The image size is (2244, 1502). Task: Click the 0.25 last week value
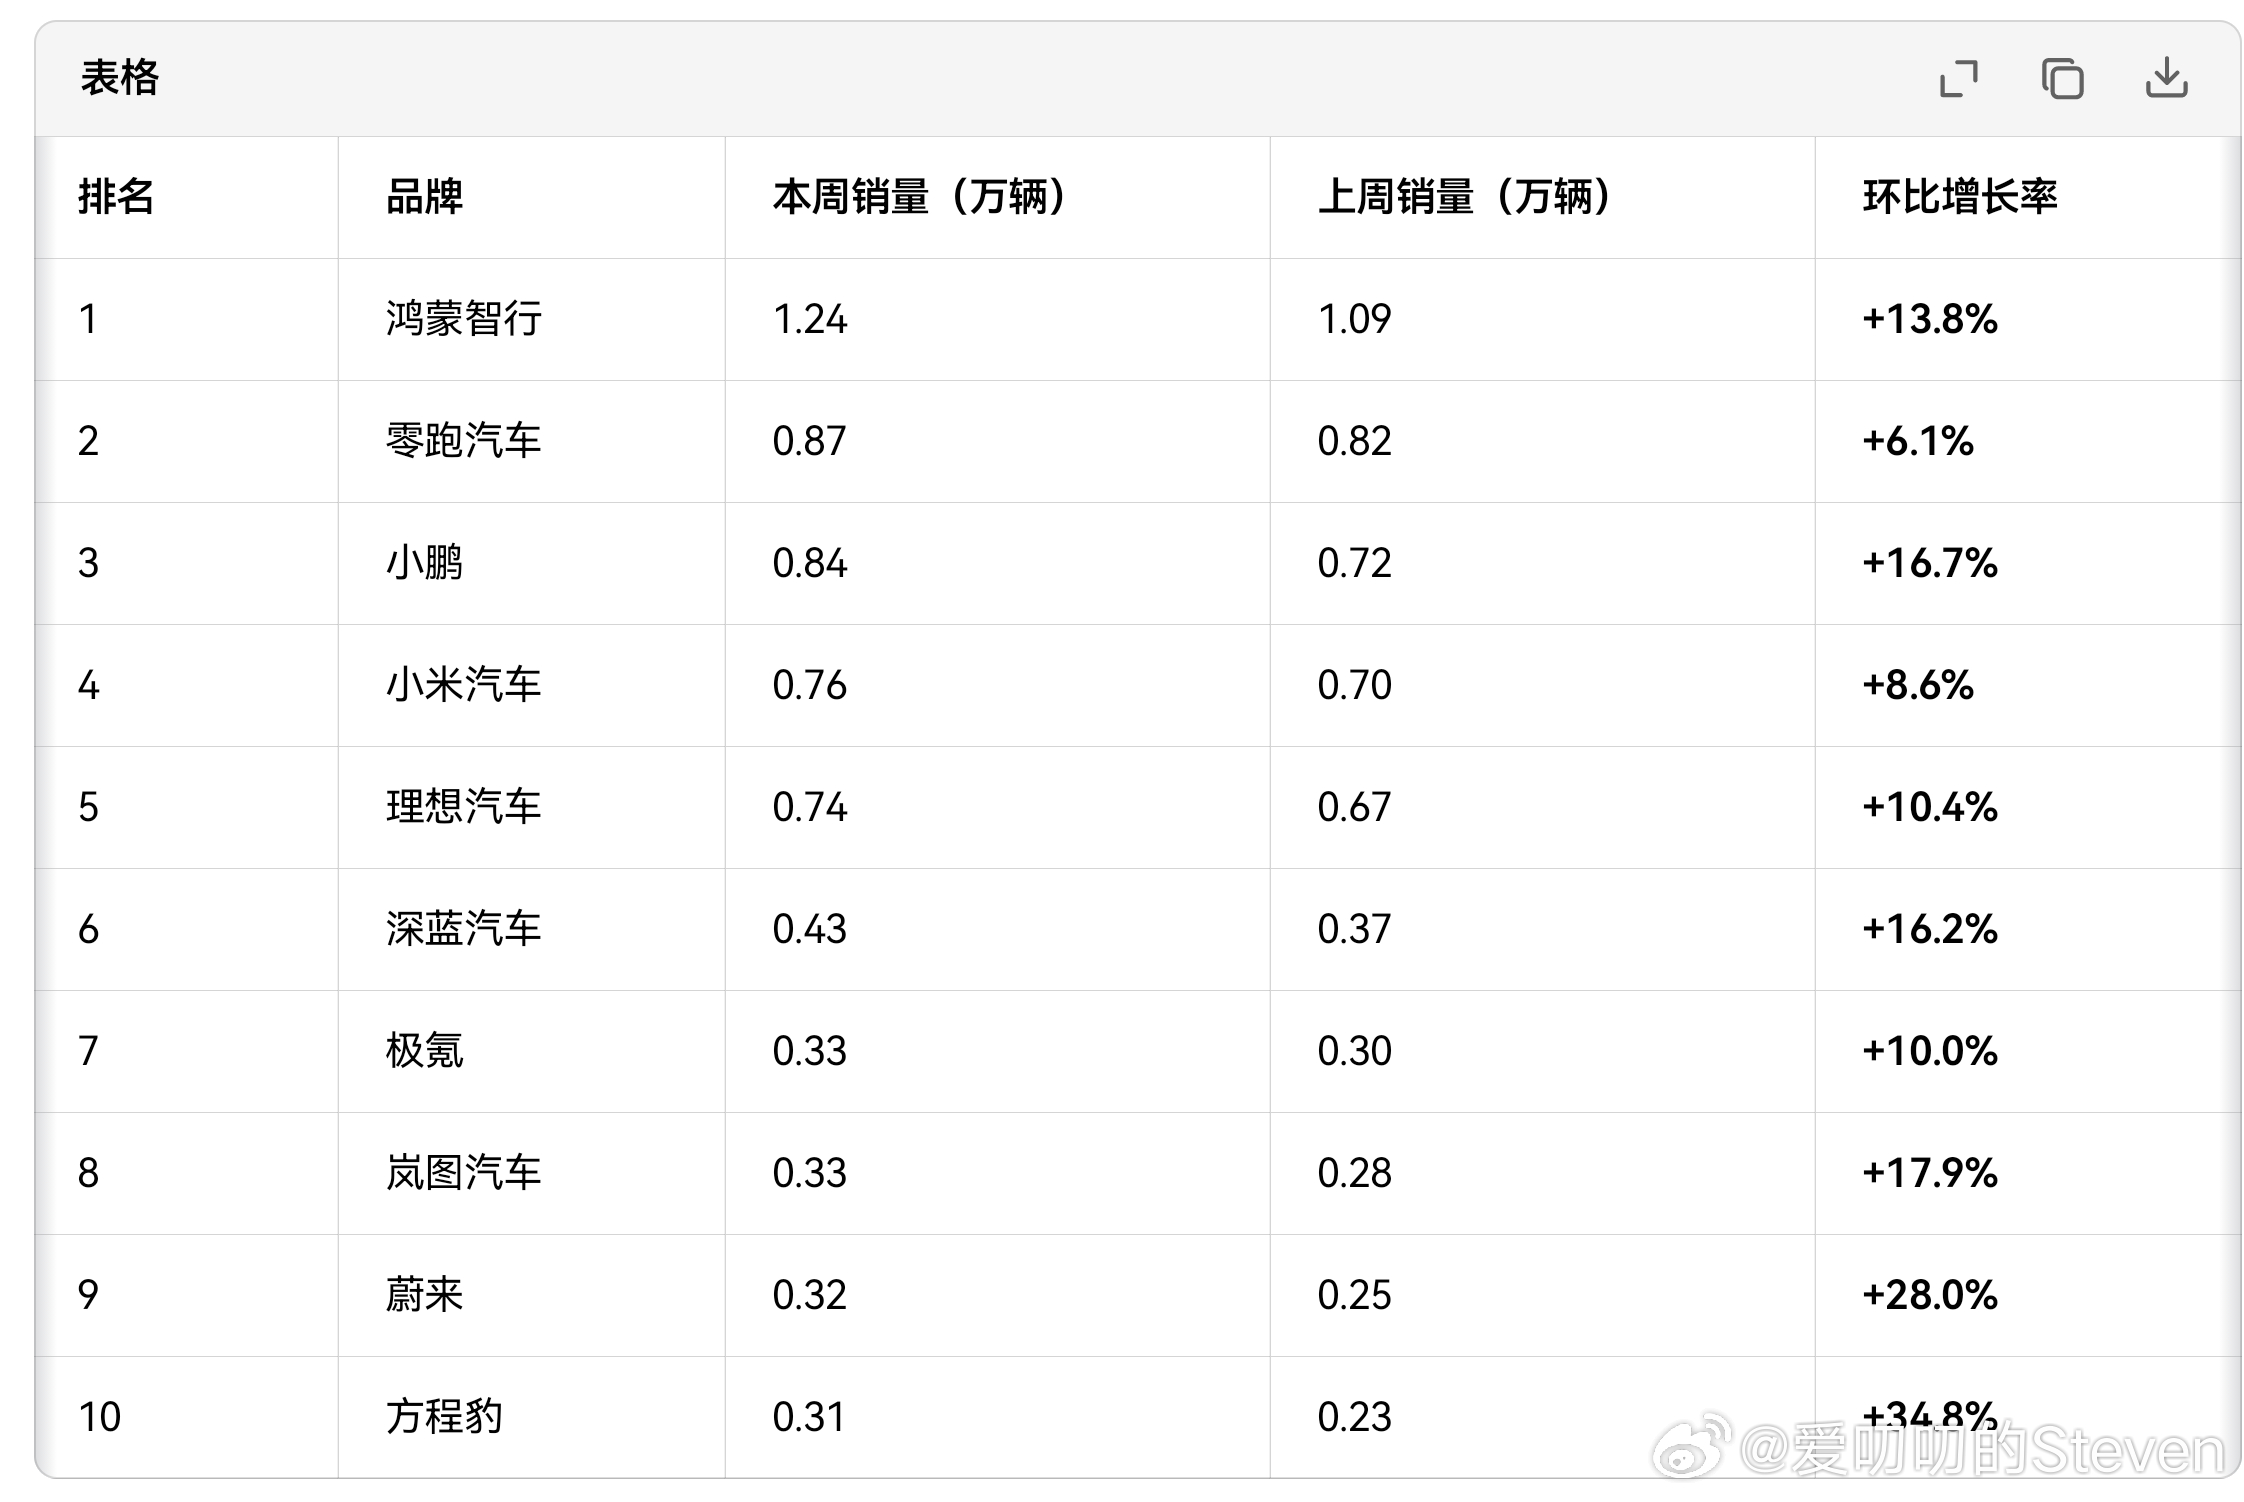tap(1355, 1295)
